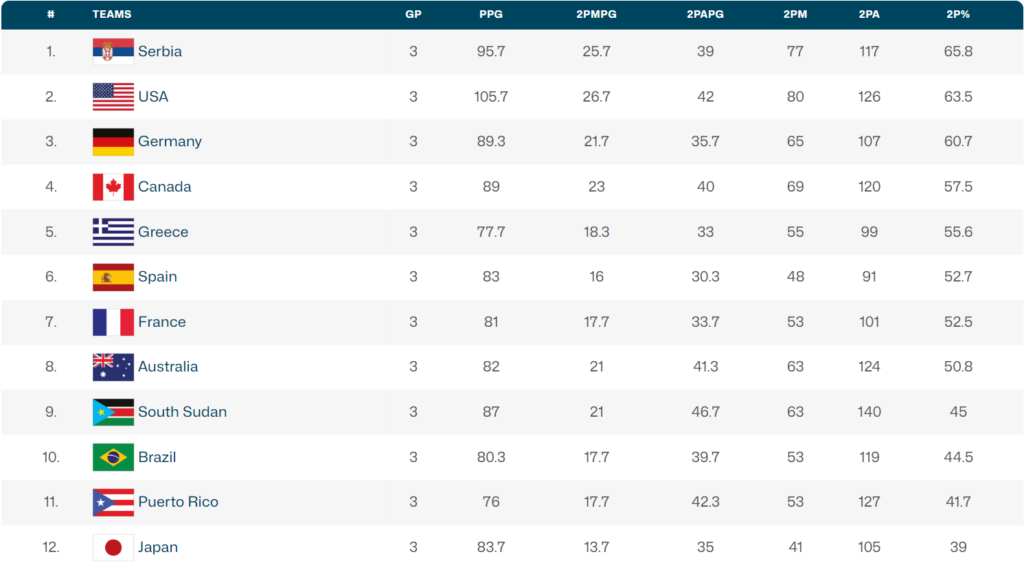Click the Brazil flag icon
This screenshot has width=1024, height=574.
(x=113, y=457)
